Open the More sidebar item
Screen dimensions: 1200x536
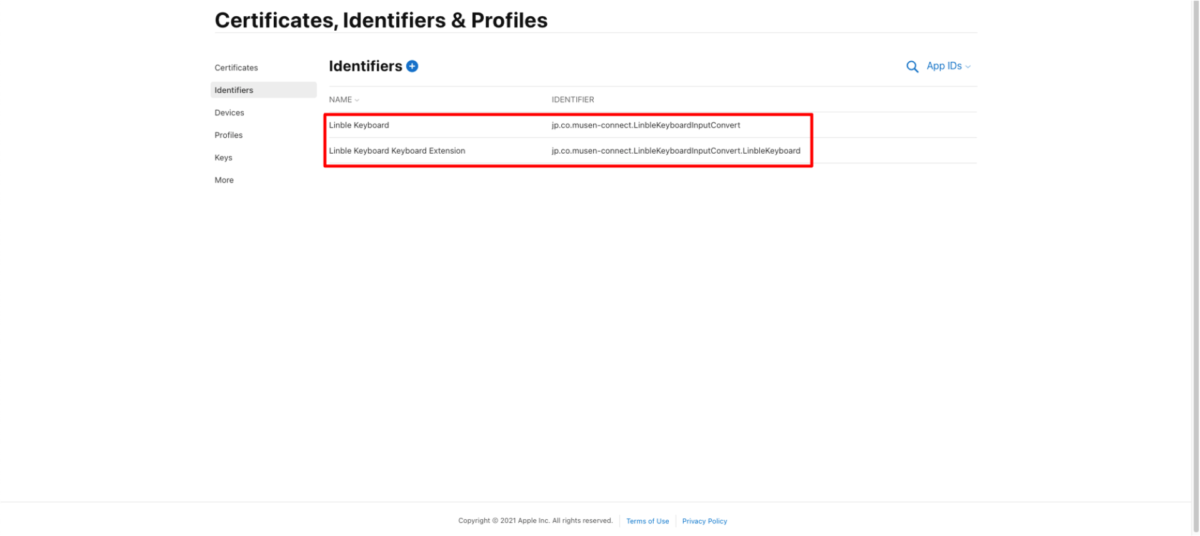click(224, 180)
